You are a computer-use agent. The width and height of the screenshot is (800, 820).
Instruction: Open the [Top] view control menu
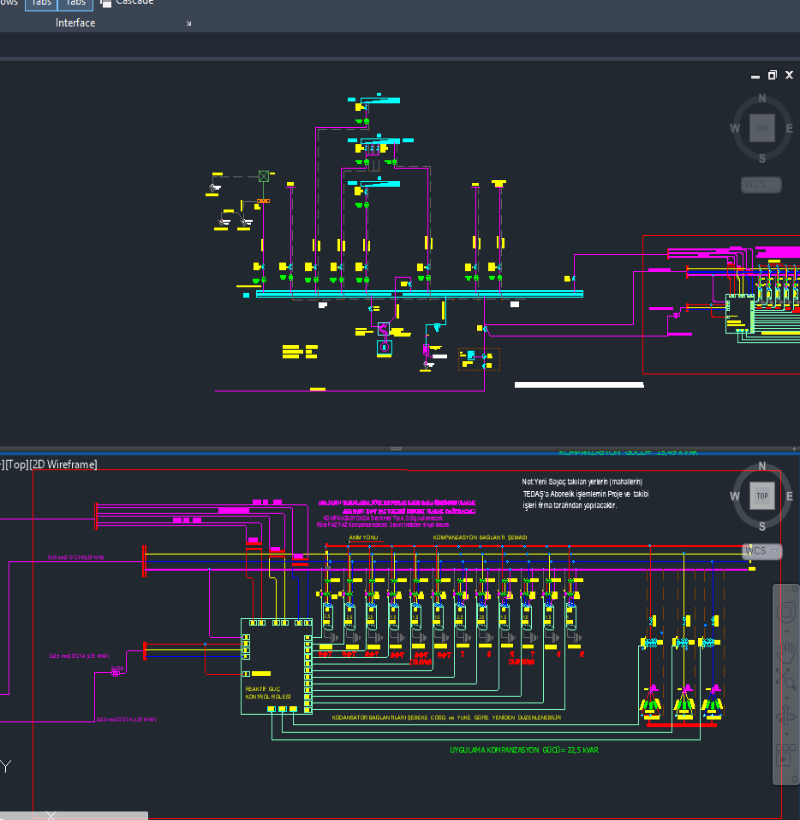(15, 464)
